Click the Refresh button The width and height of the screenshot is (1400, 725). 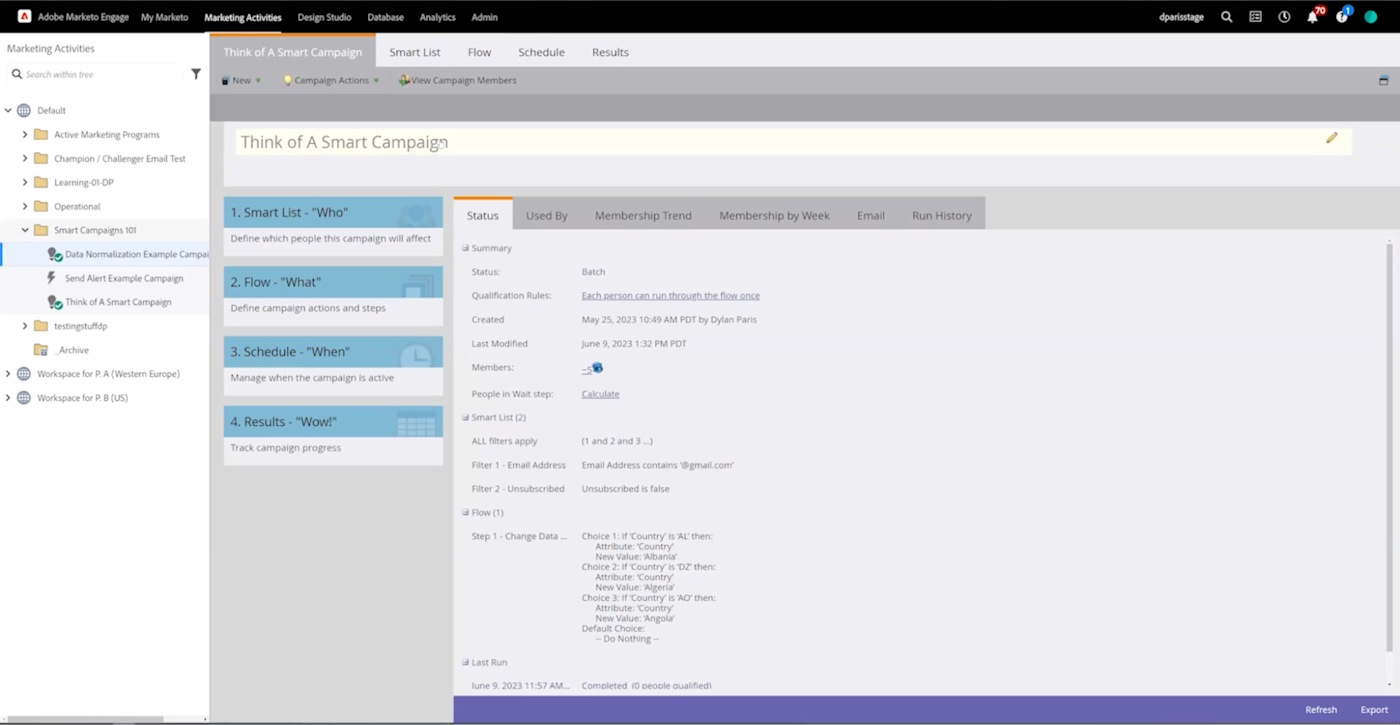[1321, 710]
